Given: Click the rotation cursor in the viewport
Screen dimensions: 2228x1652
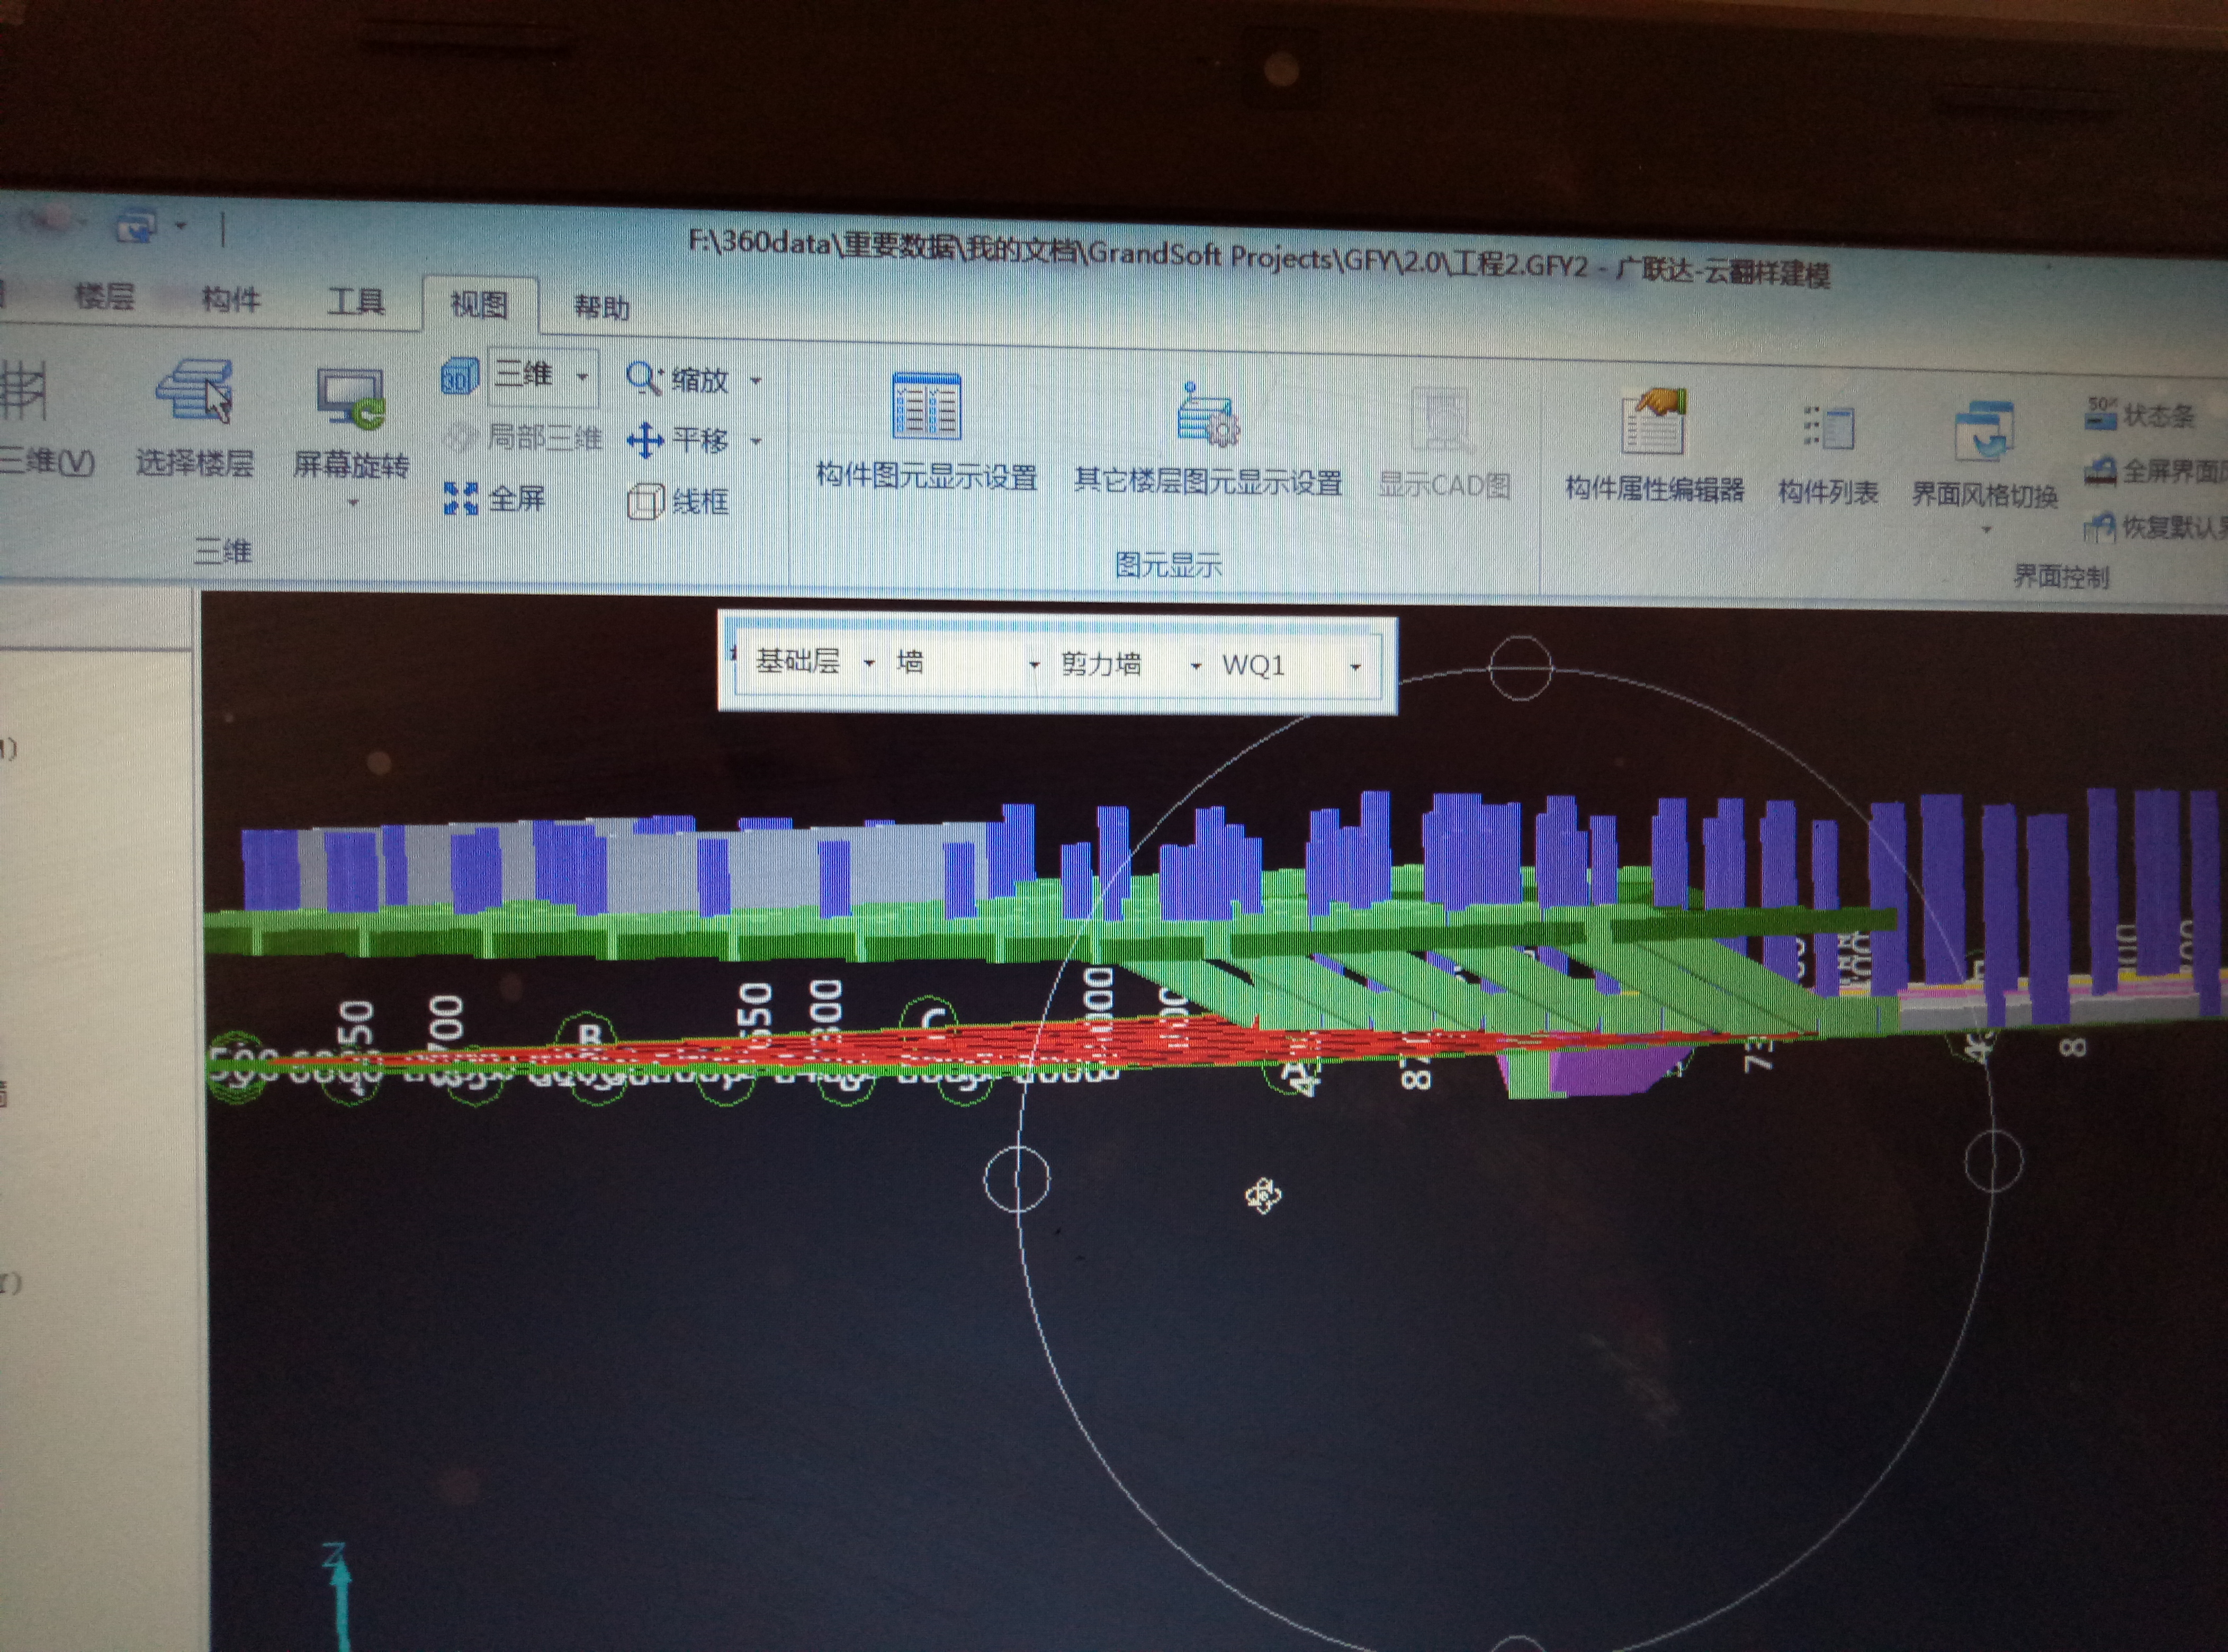Looking at the screenshot, I should 1263,1195.
